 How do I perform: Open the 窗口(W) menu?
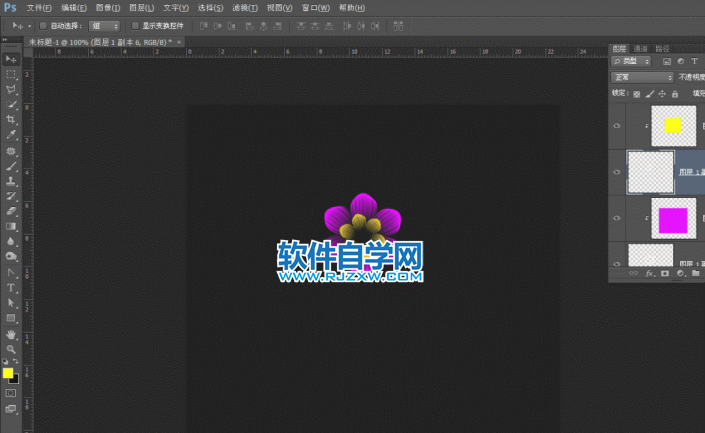316,8
